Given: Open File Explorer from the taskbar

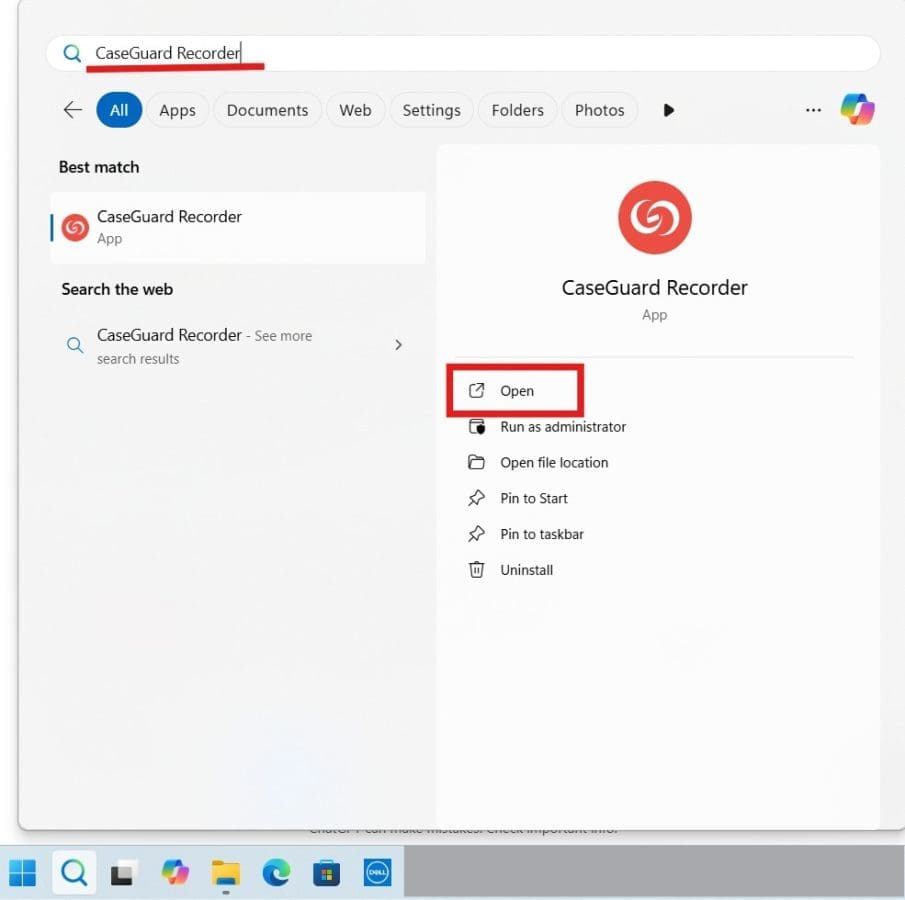Looking at the screenshot, I should click(x=226, y=873).
